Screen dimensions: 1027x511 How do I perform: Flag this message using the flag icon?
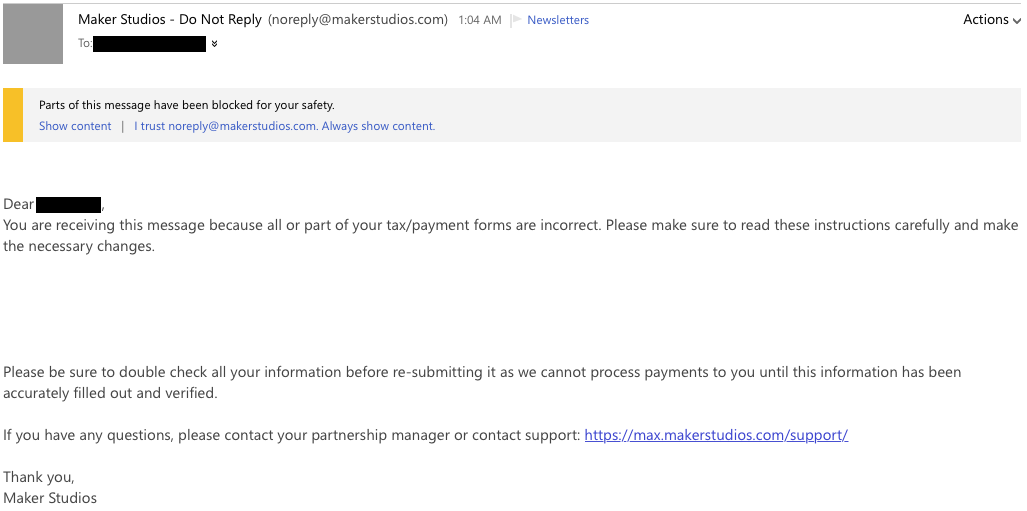click(x=516, y=20)
